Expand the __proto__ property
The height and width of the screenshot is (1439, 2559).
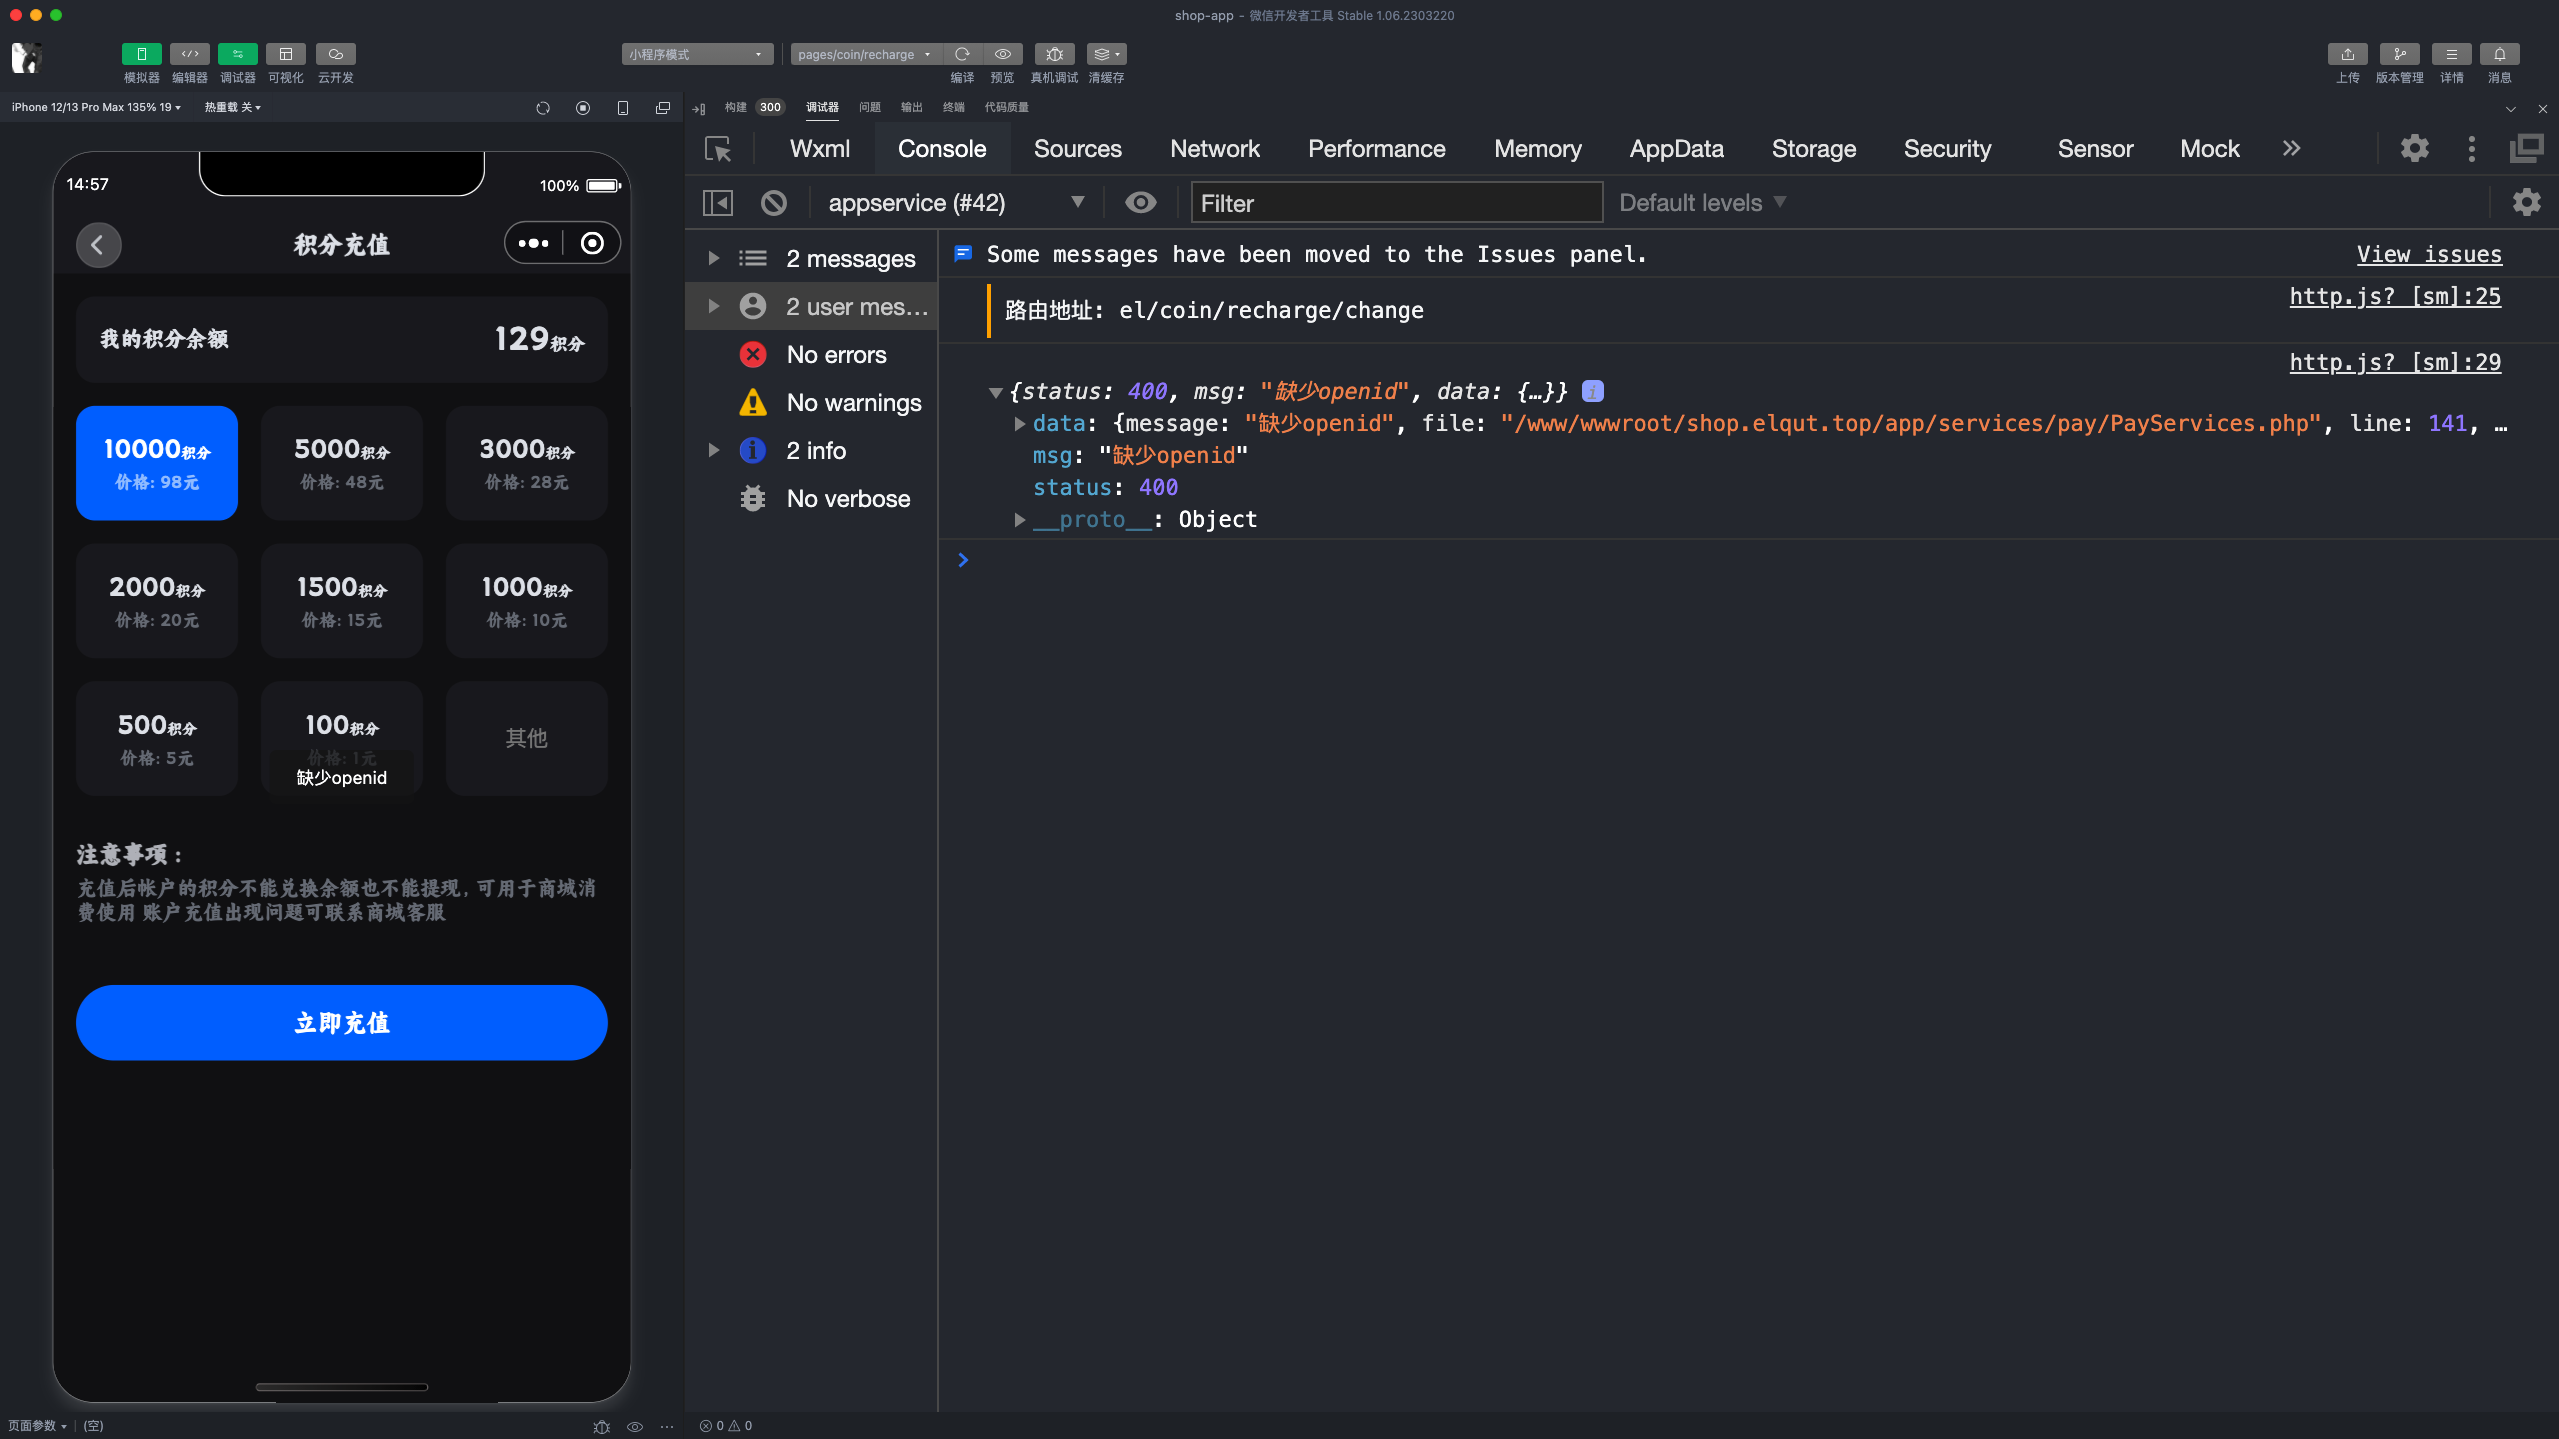1019,520
